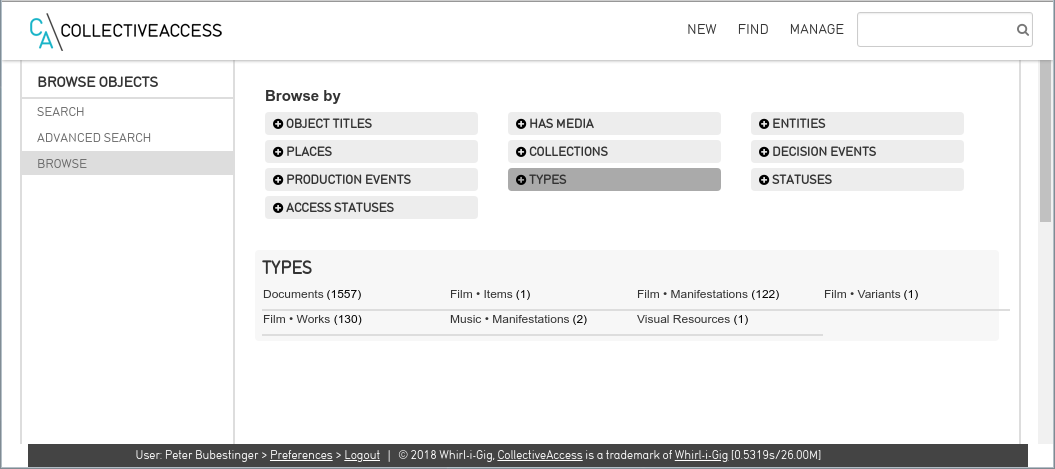1055x469 pixels.
Task: Click plus icon beside Statuses
Action: [764, 180]
